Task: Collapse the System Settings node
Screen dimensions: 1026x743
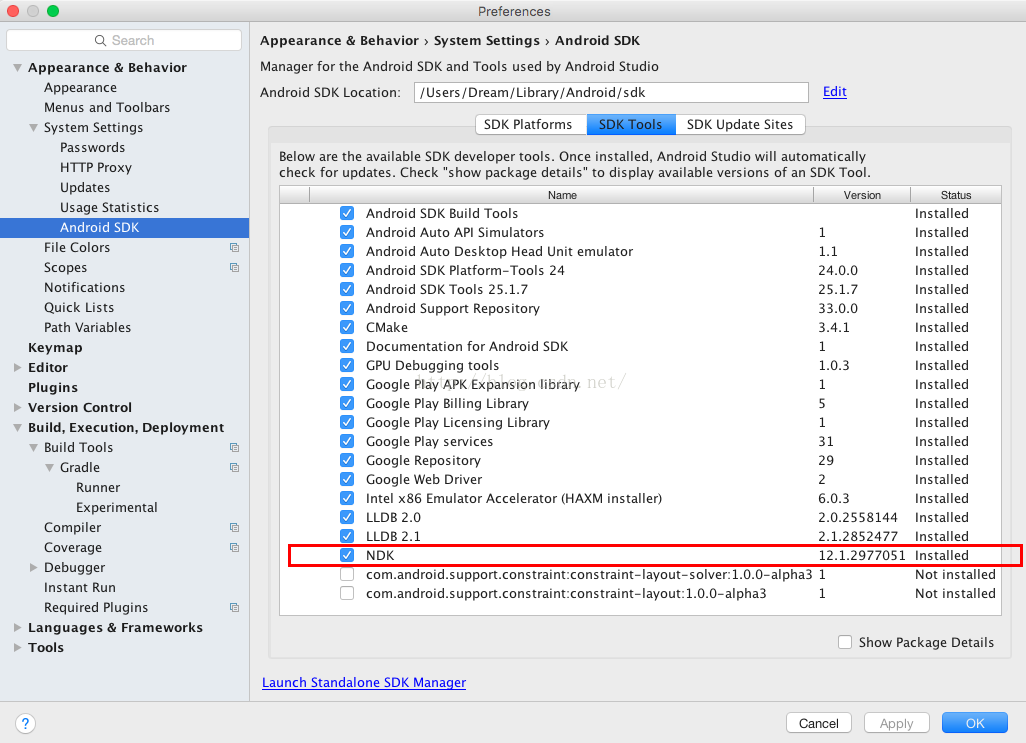Action: (33, 128)
